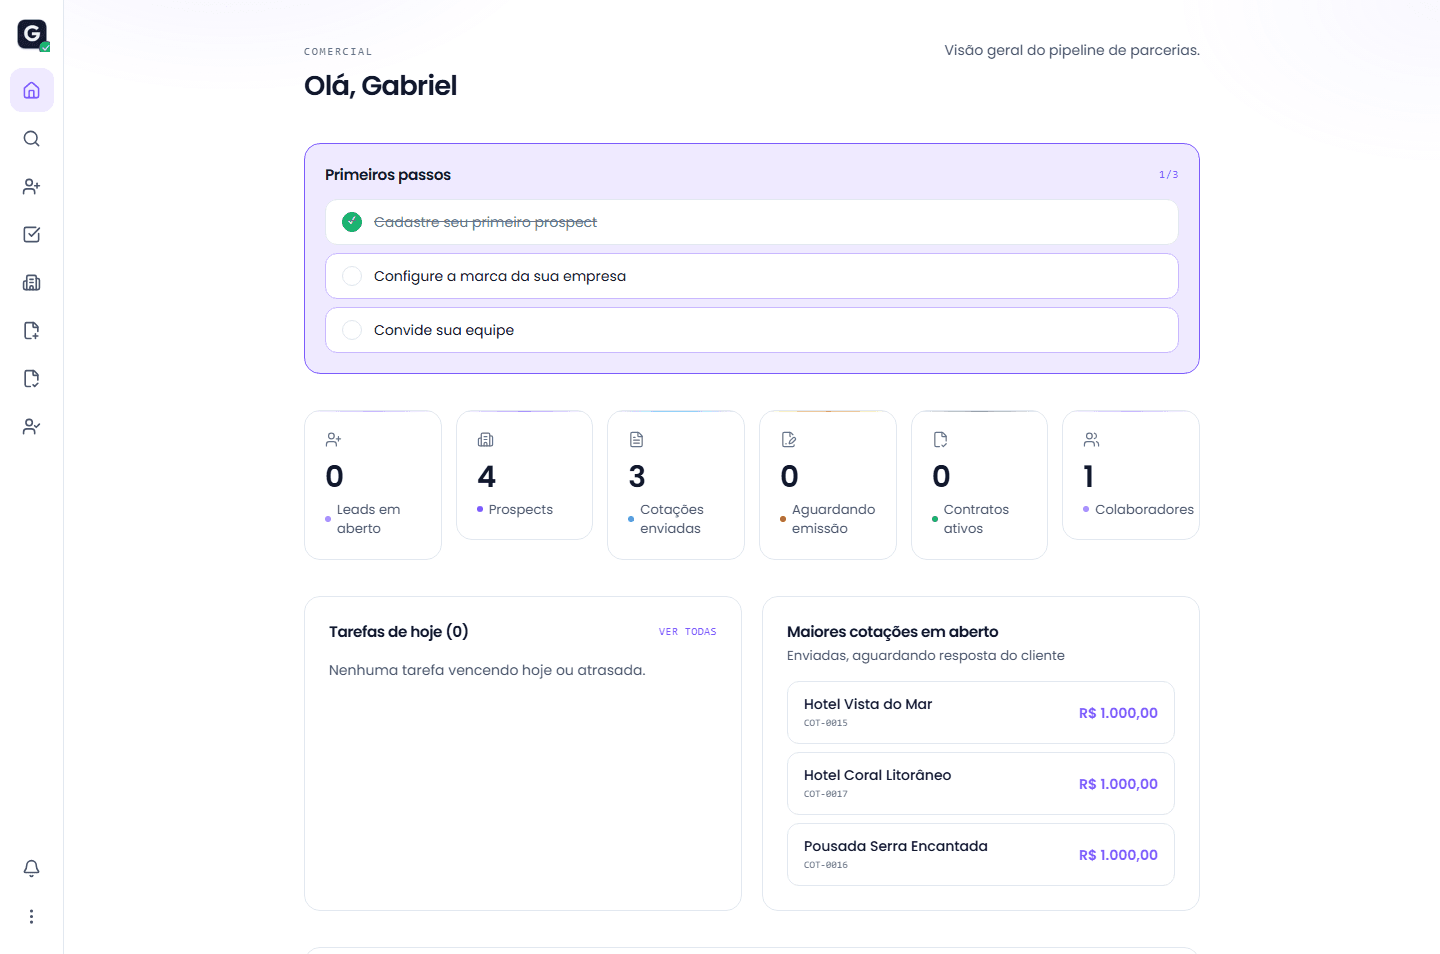Image resolution: width=1440 pixels, height=954 pixels.
Task: Open the collaborators user-check sidebar icon
Action: pyautogui.click(x=32, y=427)
